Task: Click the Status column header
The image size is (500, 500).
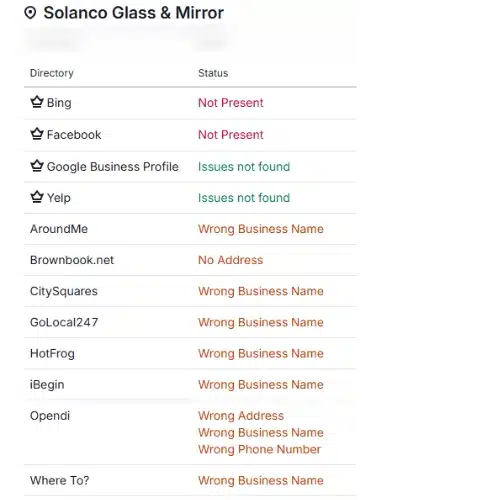Action: (x=213, y=73)
